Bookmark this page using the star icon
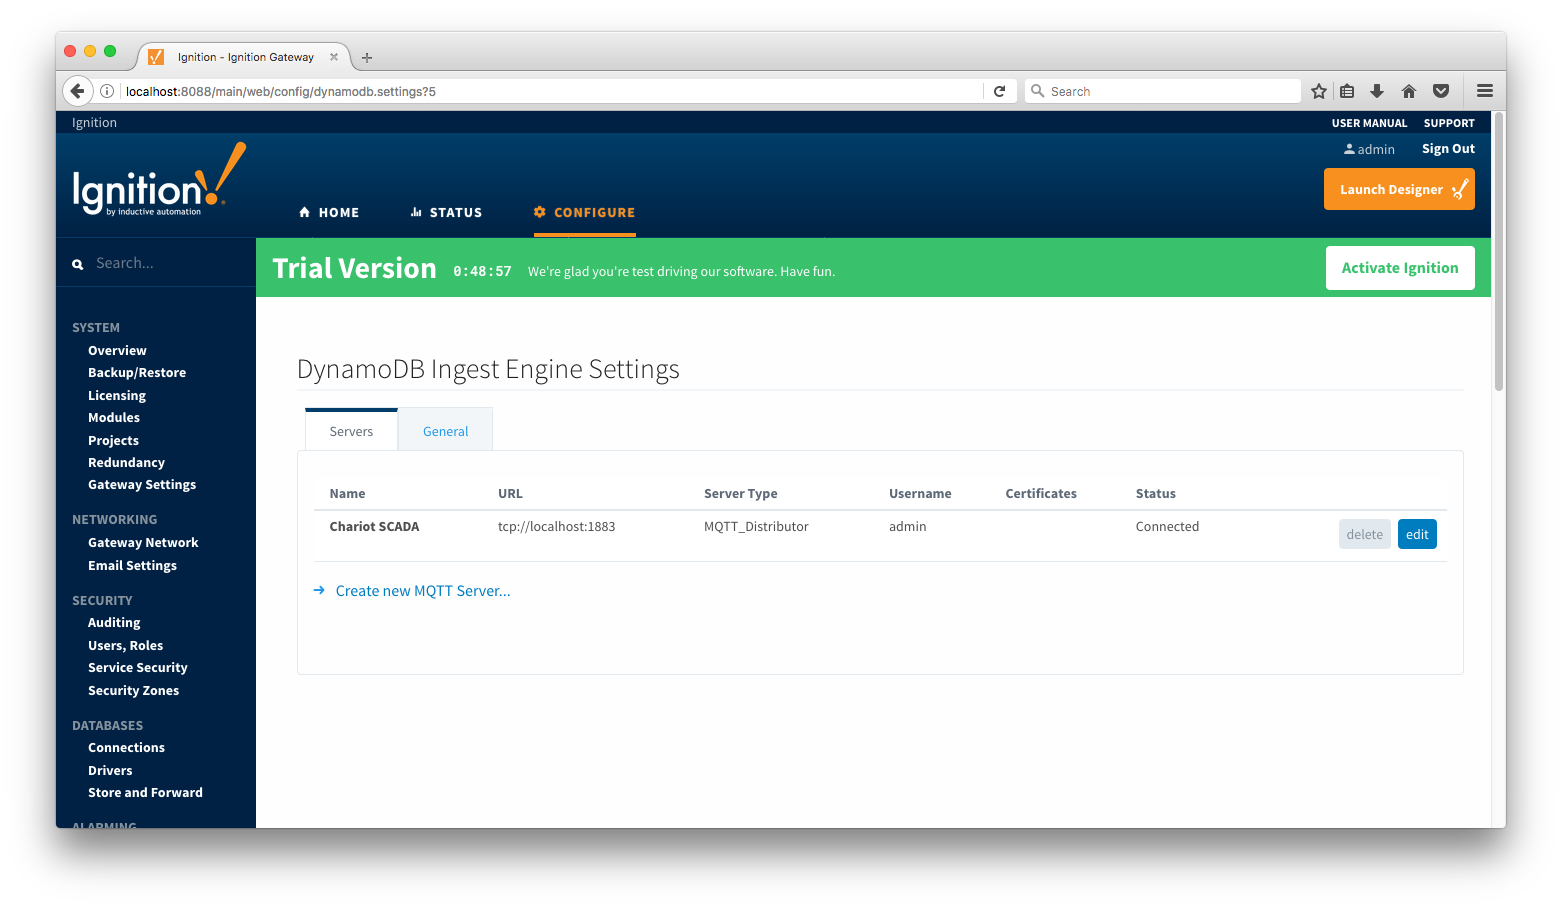Screen dimensions: 1562x908 click(x=1319, y=91)
